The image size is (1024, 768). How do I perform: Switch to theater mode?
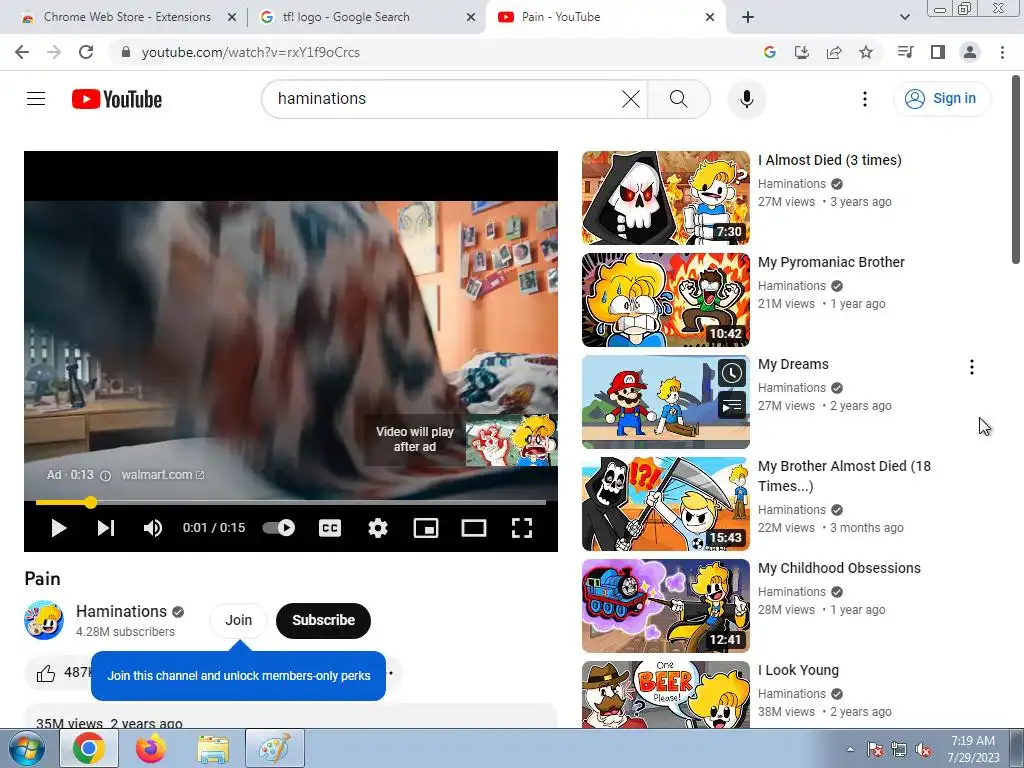point(473,528)
